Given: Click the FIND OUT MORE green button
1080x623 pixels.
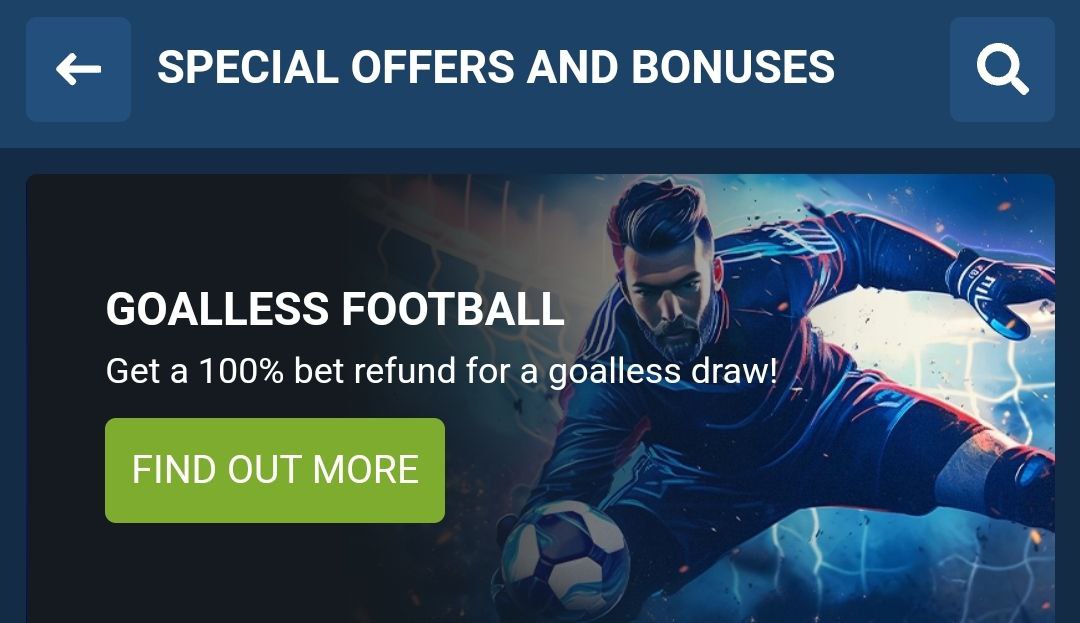Looking at the screenshot, I should (x=275, y=470).
